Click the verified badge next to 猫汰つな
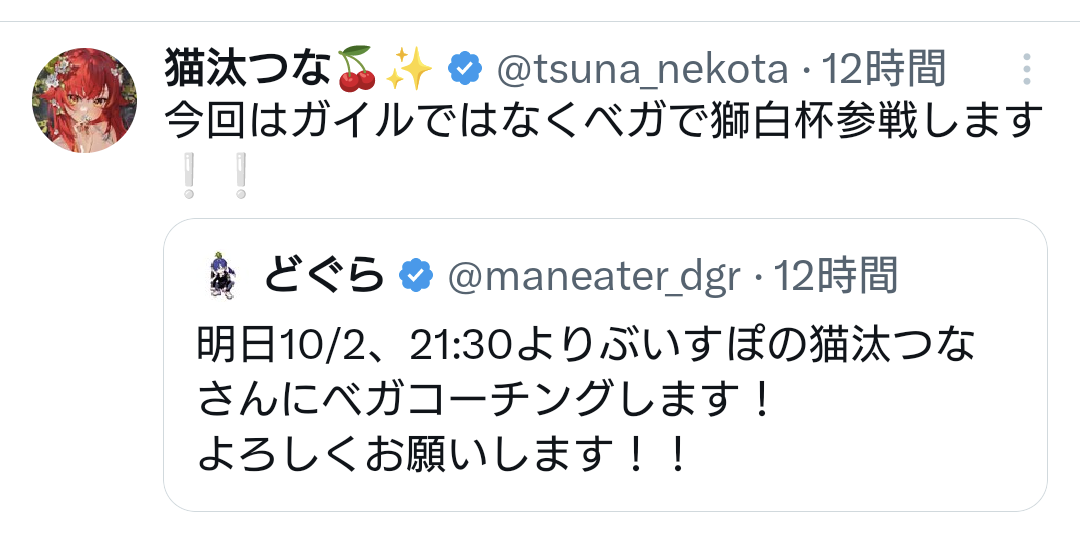1080x538 pixels. pos(464,69)
